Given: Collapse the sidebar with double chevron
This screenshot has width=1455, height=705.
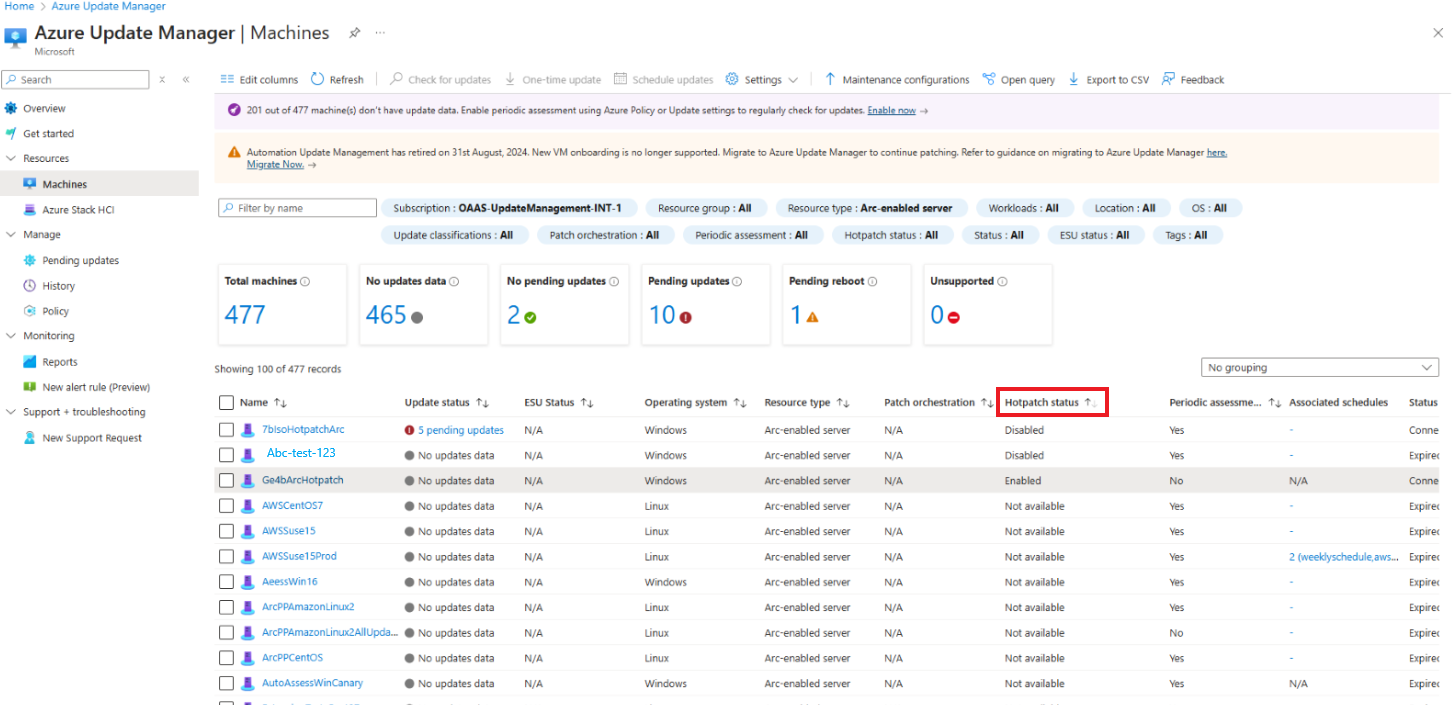Looking at the screenshot, I should coord(186,80).
